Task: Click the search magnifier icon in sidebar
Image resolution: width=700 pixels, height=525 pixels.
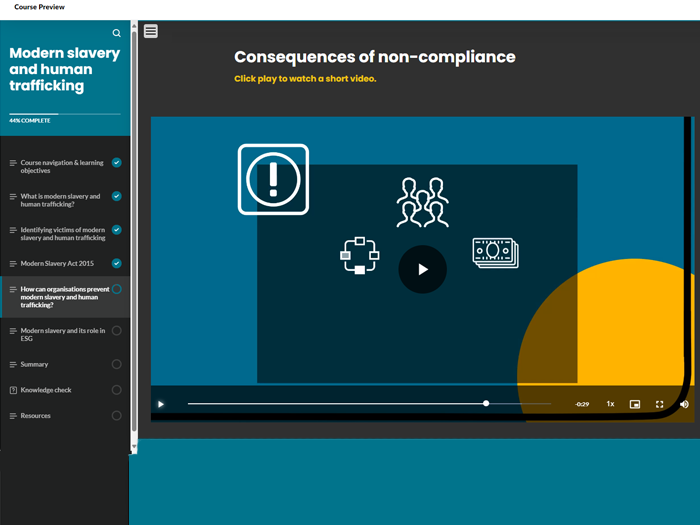Action: (117, 33)
